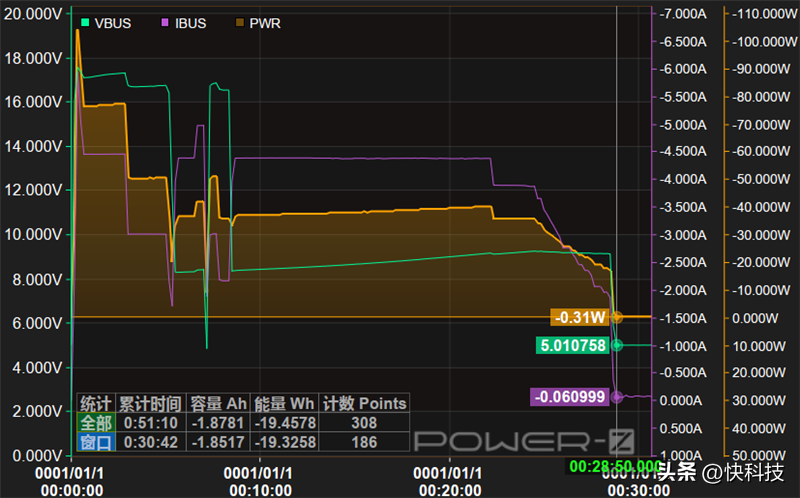The image size is (800, 498).
Task: Select the 窗口 row in the statistics table
Action: (x=97, y=441)
